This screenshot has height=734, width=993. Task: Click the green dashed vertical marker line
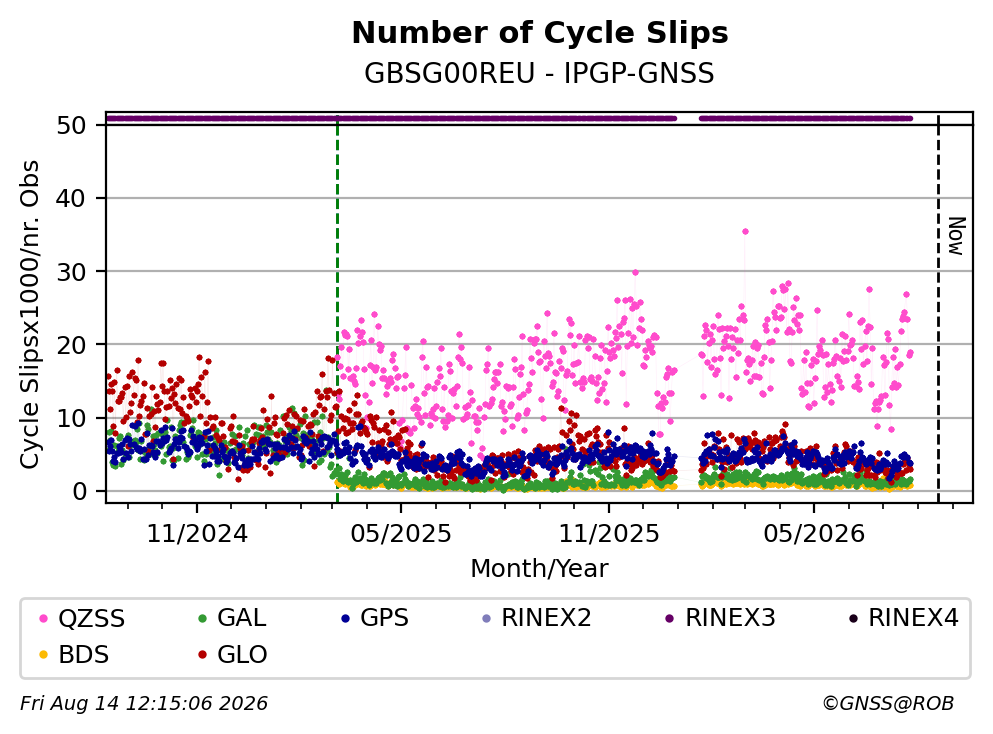338,307
